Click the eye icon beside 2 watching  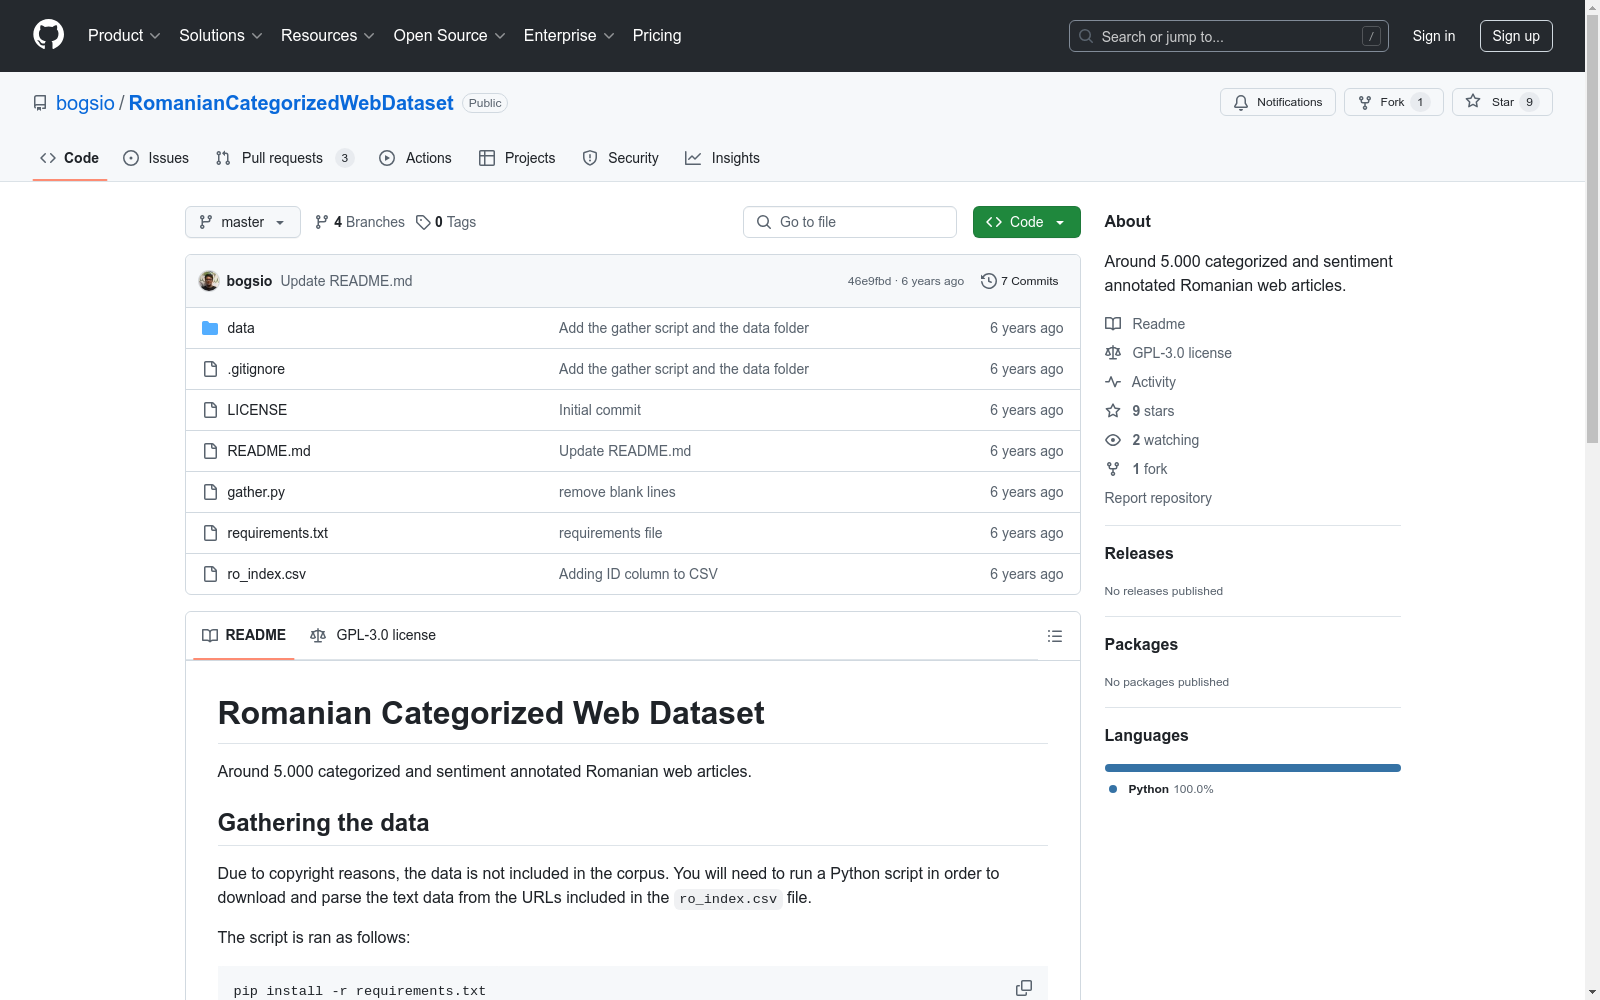1113,440
